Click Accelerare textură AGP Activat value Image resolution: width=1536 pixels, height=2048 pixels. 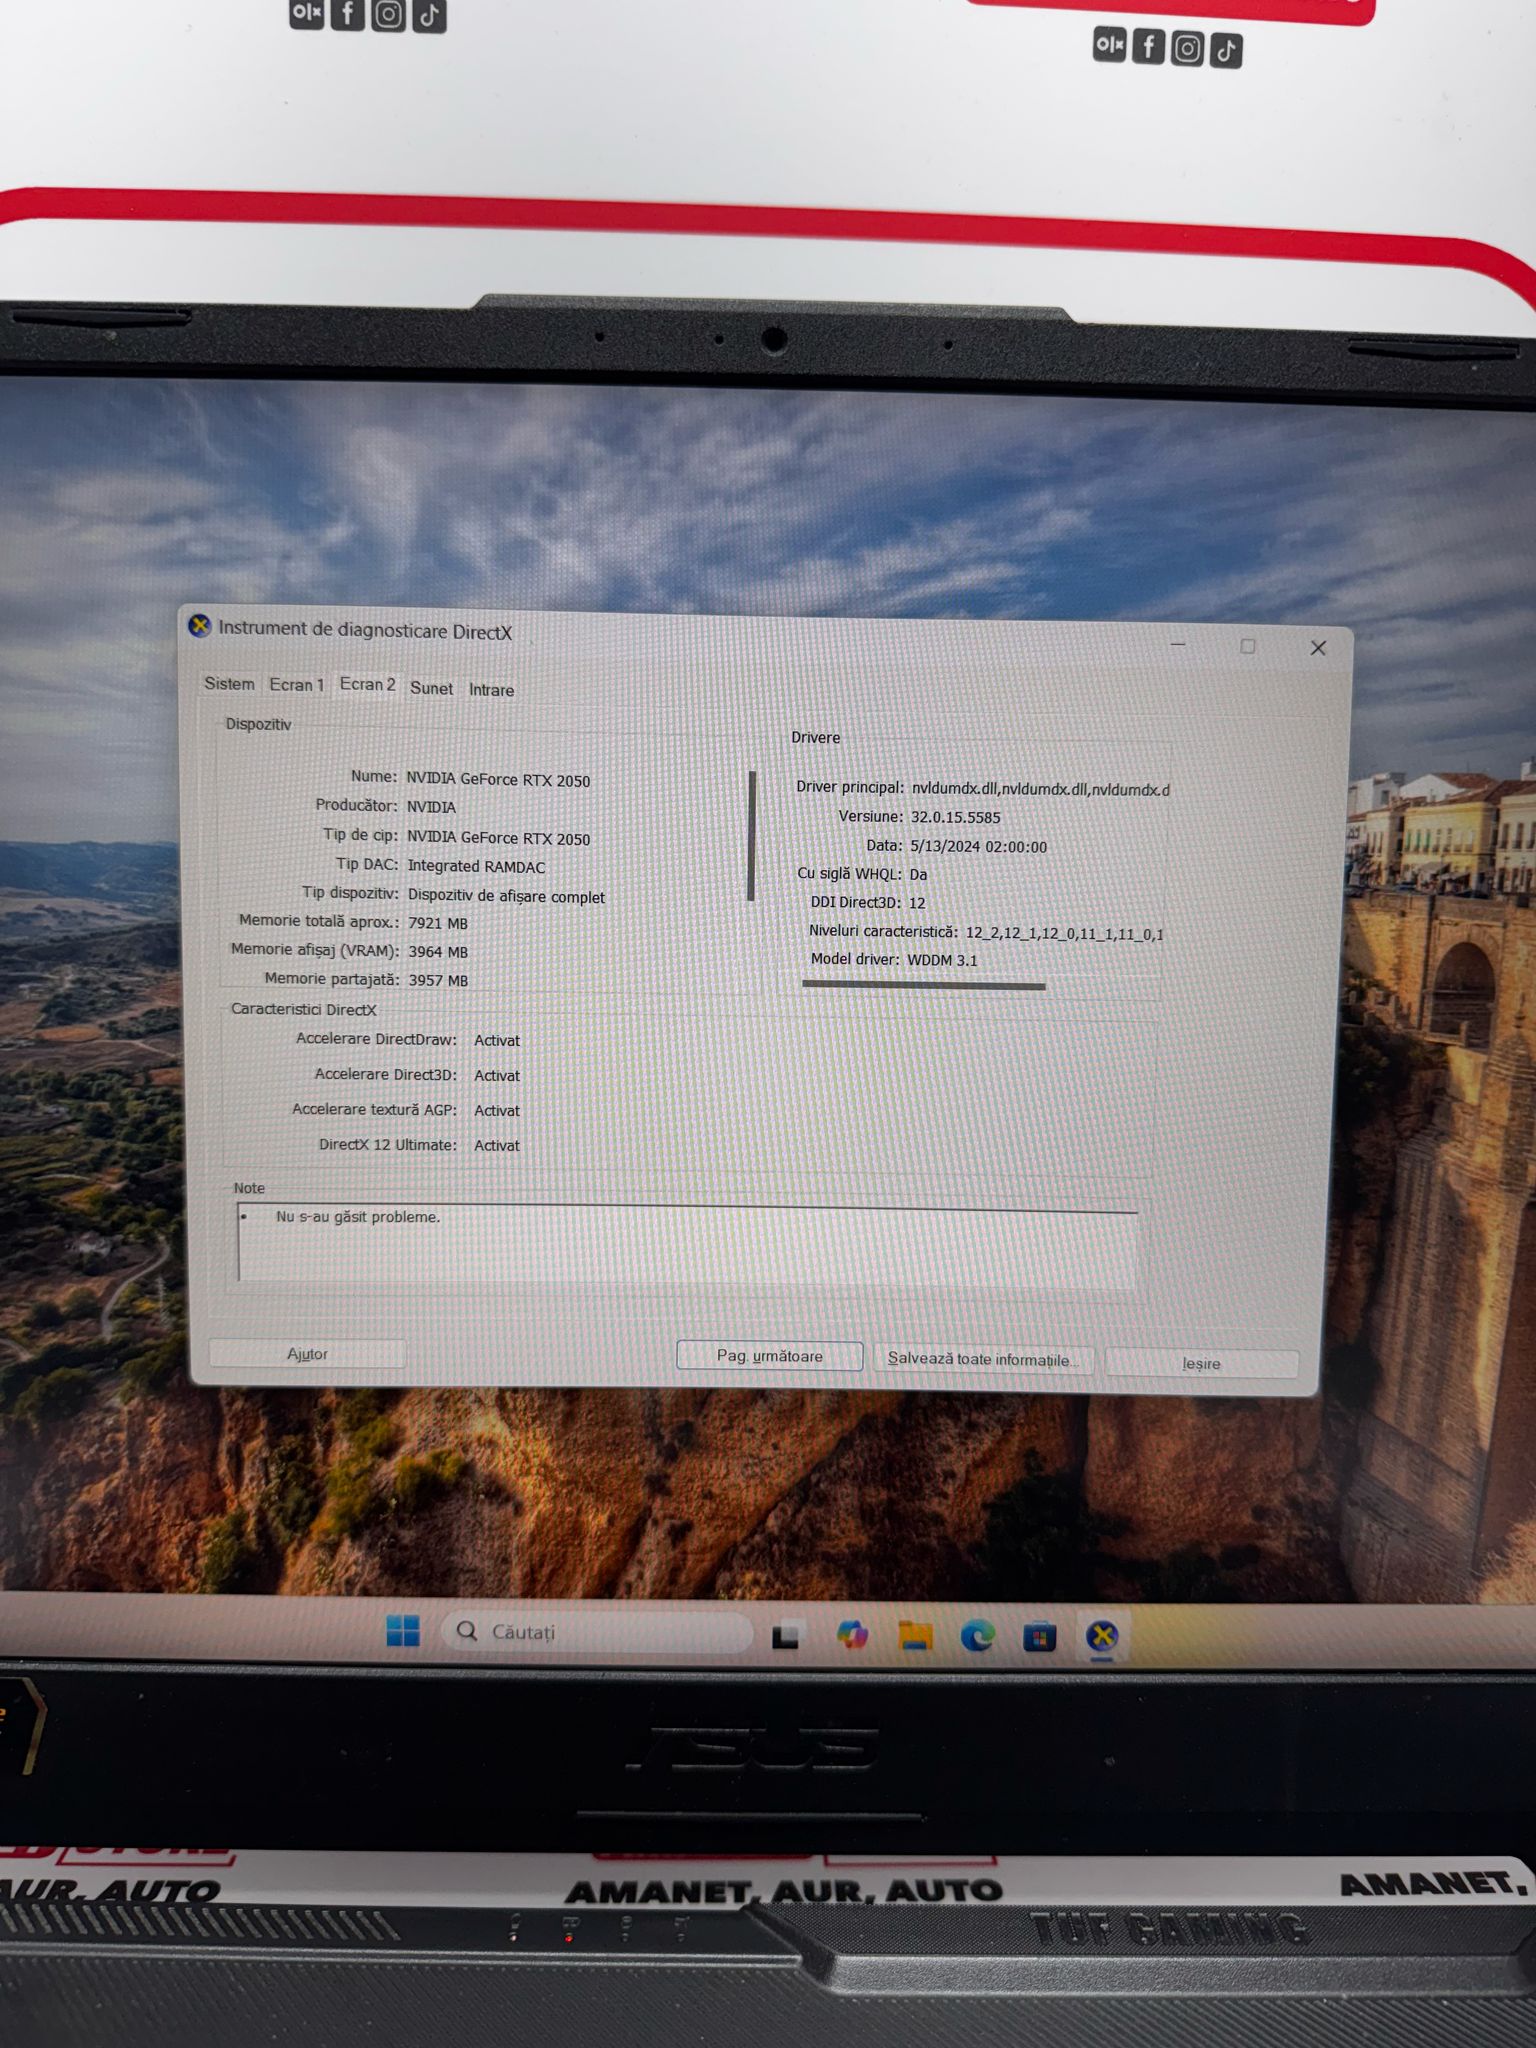tap(497, 1111)
